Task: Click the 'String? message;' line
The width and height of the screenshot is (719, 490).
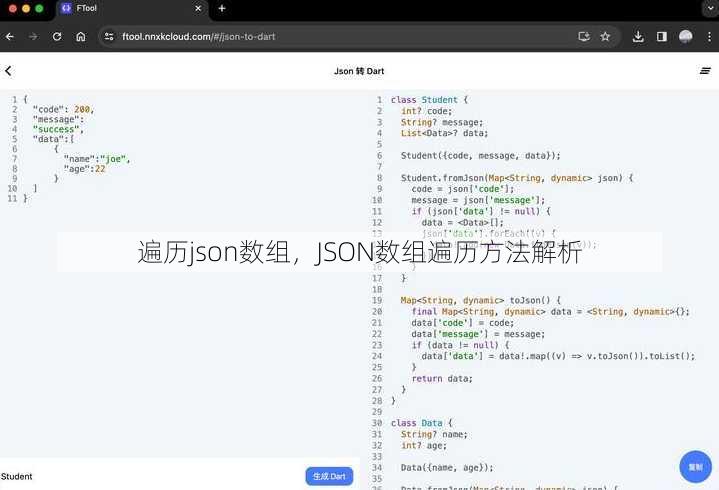Action: click(x=442, y=122)
